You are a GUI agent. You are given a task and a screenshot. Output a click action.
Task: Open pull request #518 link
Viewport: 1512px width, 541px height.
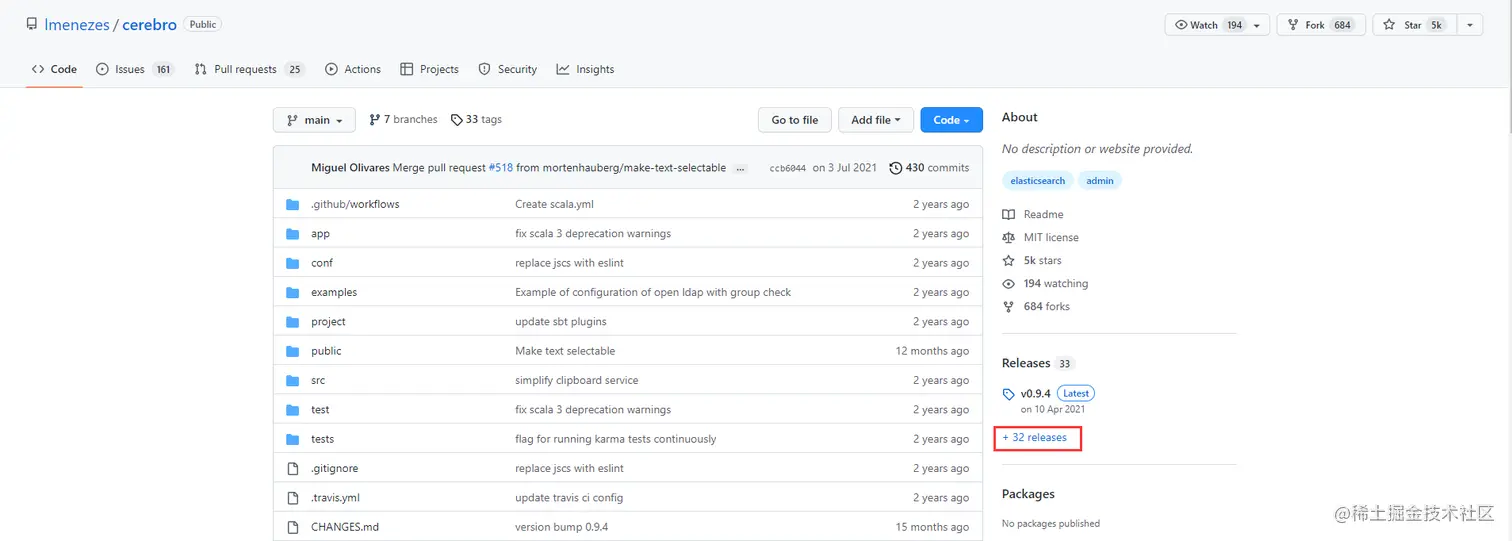coord(501,168)
